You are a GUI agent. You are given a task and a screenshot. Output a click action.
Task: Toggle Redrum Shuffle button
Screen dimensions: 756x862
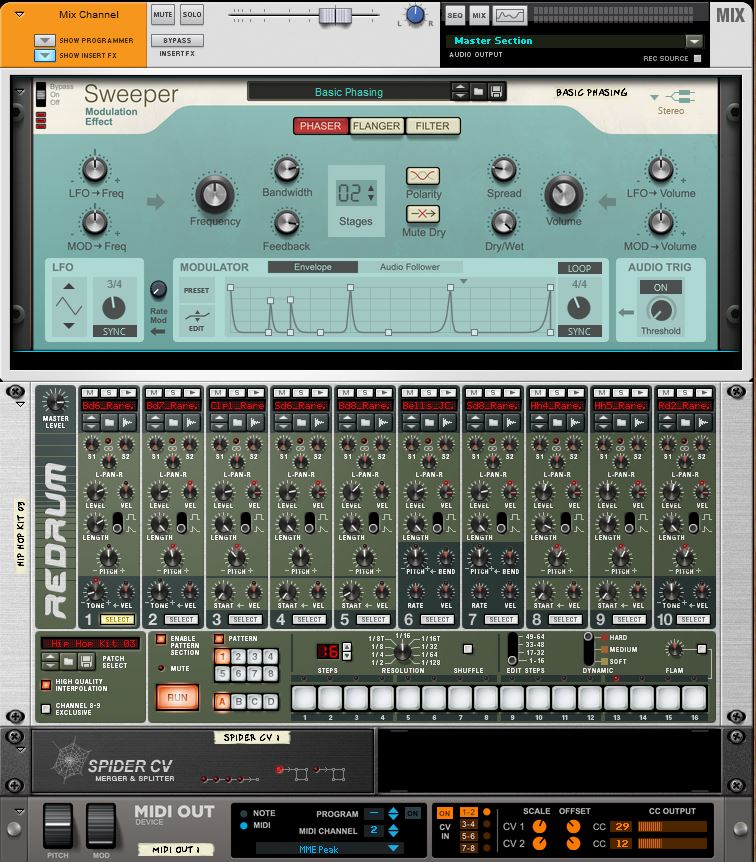click(468, 649)
